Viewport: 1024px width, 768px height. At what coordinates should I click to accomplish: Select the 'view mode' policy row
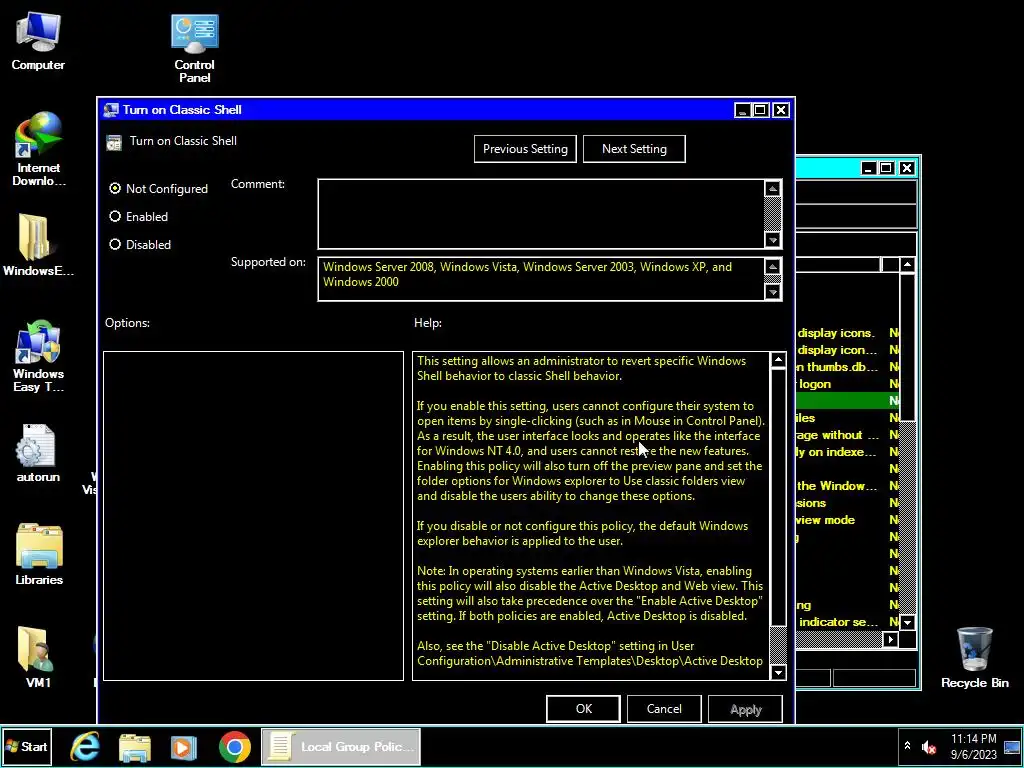coord(847,520)
